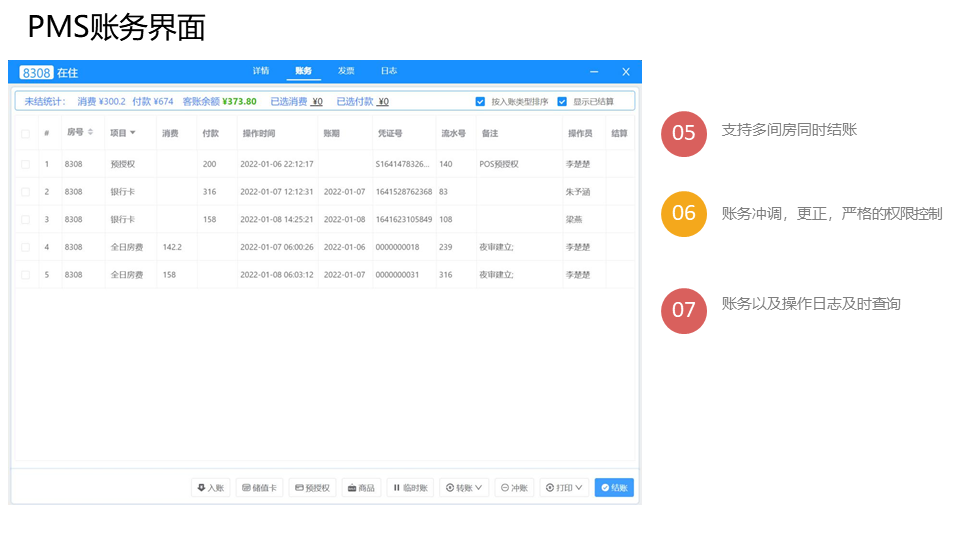960x540 pixels.
Task: Click operator name 梁燕
Action: point(574,219)
